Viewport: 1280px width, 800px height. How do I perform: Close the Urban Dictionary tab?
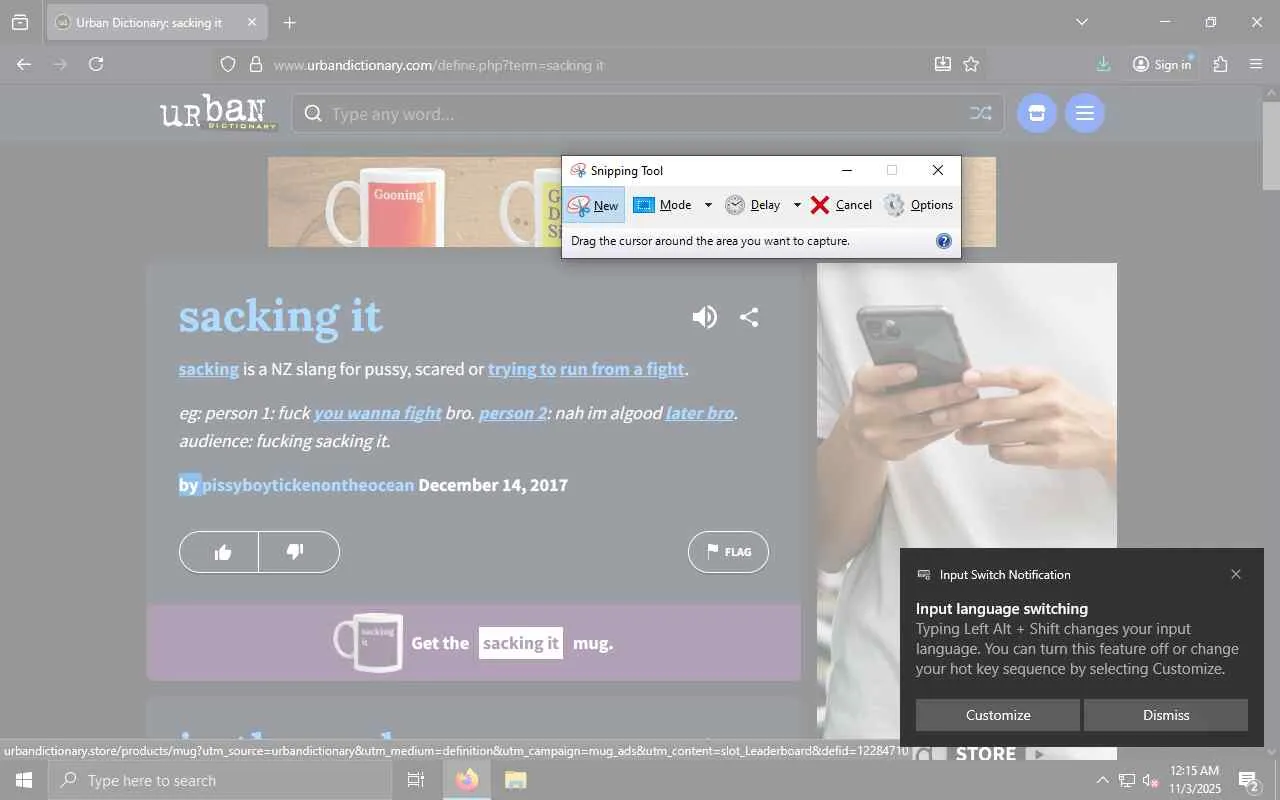[252, 22]
